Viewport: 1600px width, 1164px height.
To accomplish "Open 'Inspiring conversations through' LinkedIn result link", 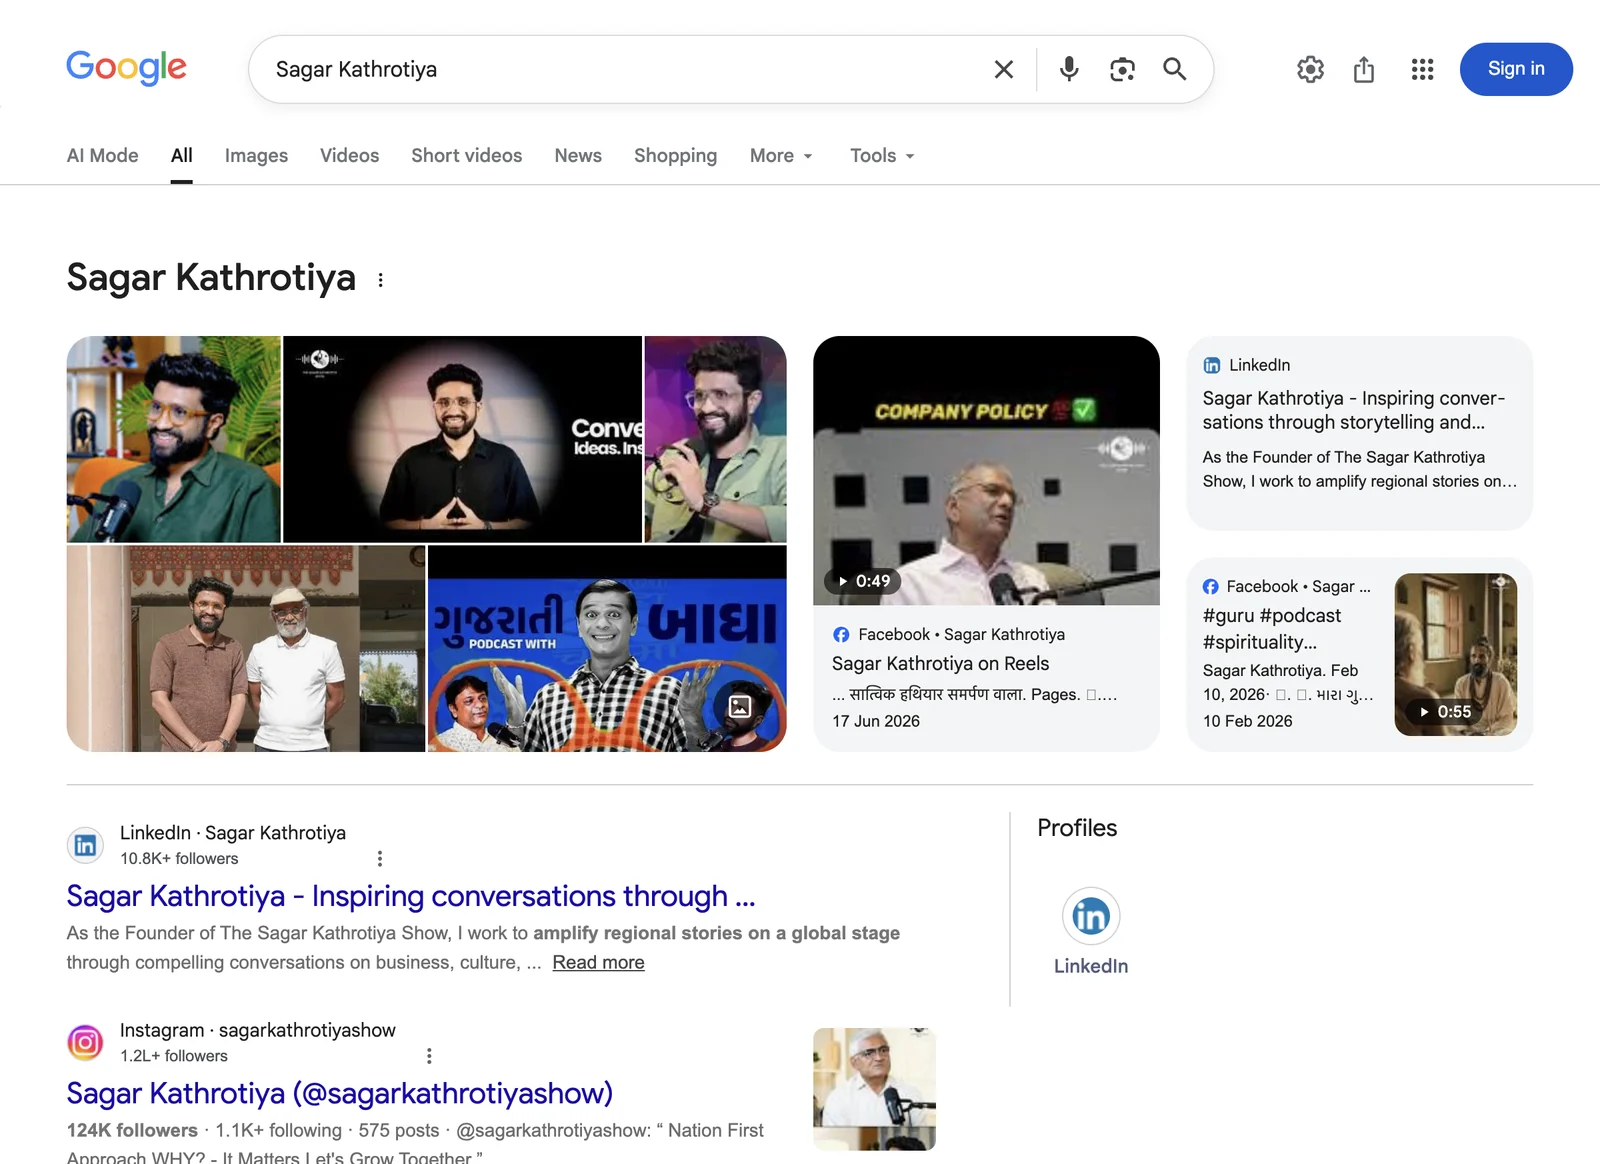I will (410, 896).
